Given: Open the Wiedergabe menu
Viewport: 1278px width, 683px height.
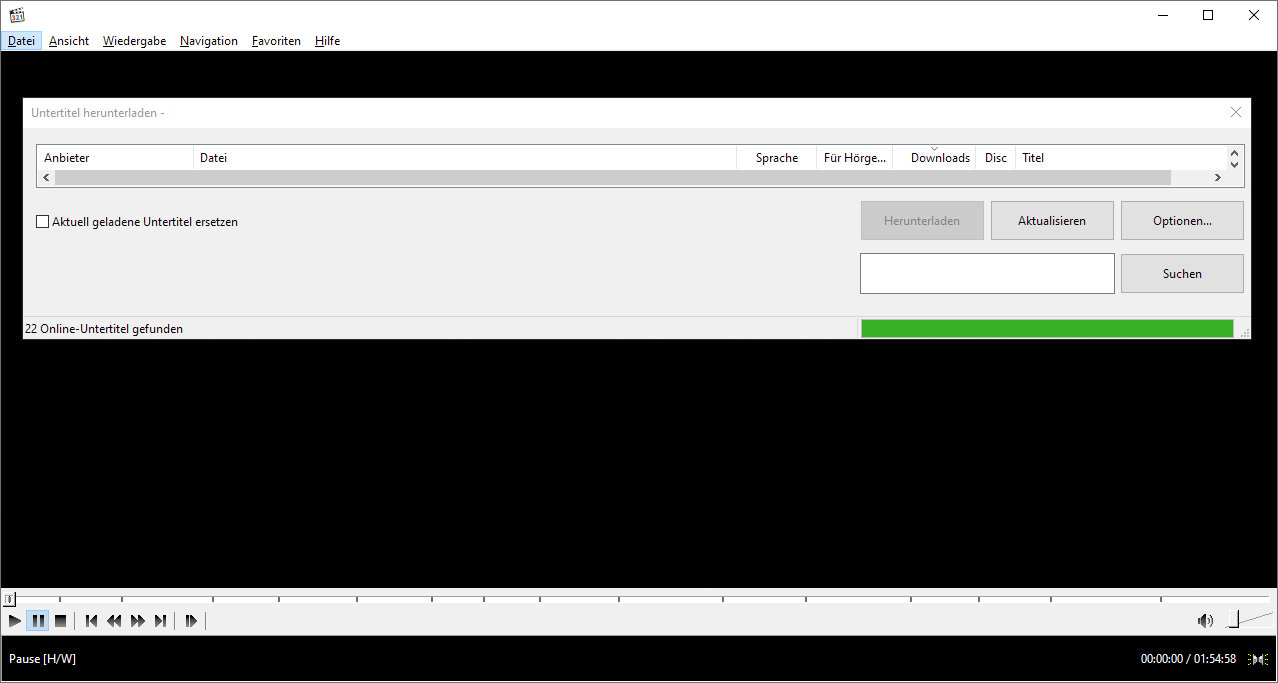Looking at the screenshot, I should pyautogui.click(x=134, y=40).
